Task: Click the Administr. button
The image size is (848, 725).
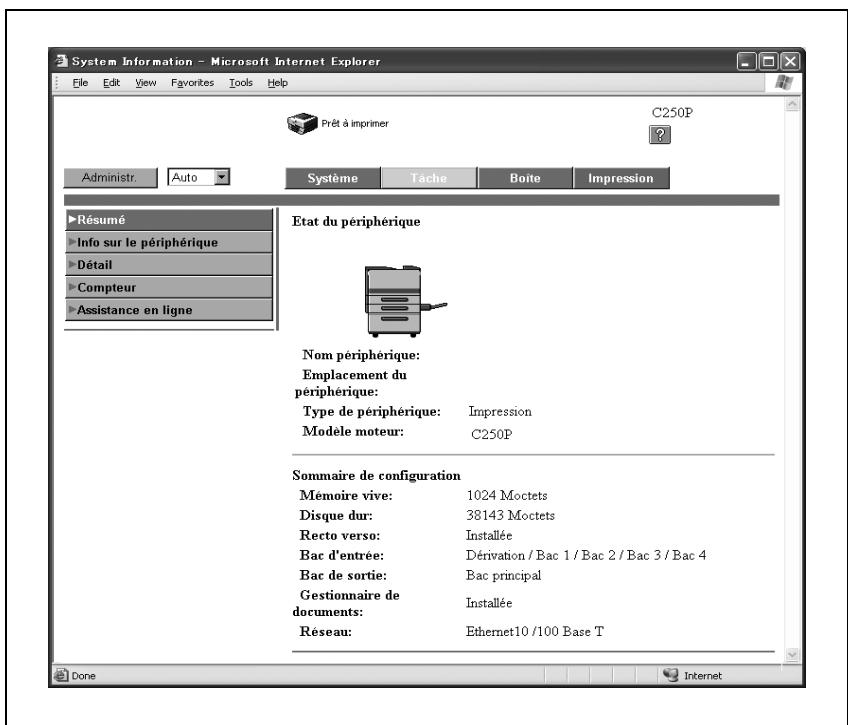Action: click(110, 177)
